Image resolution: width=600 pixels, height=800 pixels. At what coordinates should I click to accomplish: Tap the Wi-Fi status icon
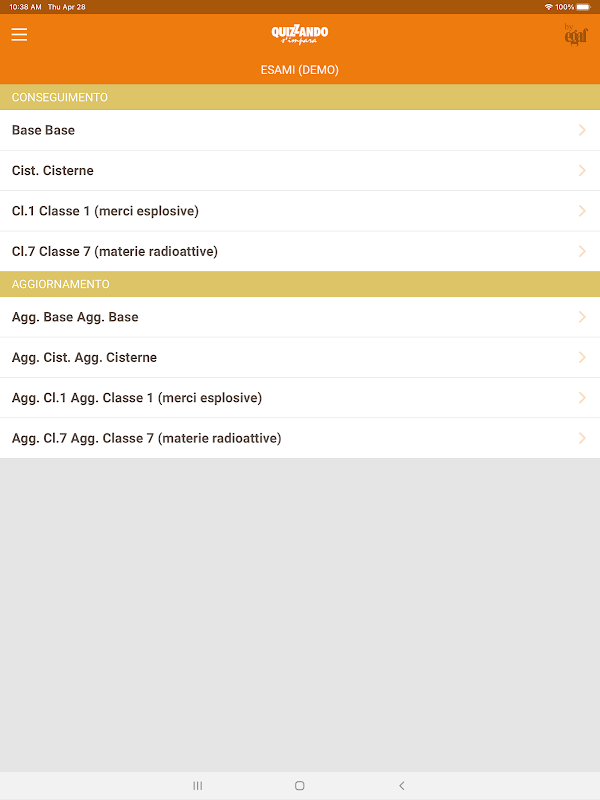[548, 6]
